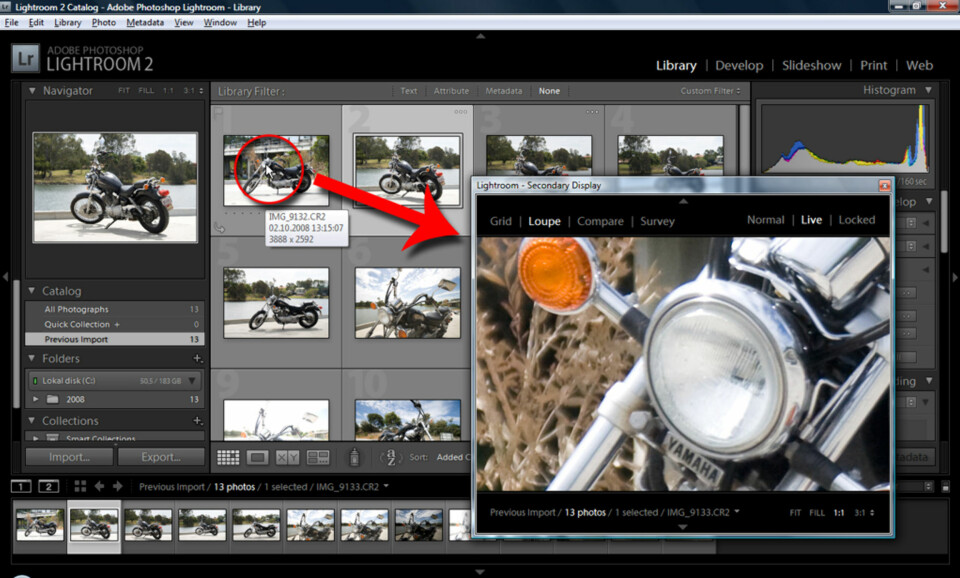Image resolution: width=960 pixels, height=578 pixels.
Task: Select Survey view toolbar icon
Action: pyautogui.click(x=318, y=457)
